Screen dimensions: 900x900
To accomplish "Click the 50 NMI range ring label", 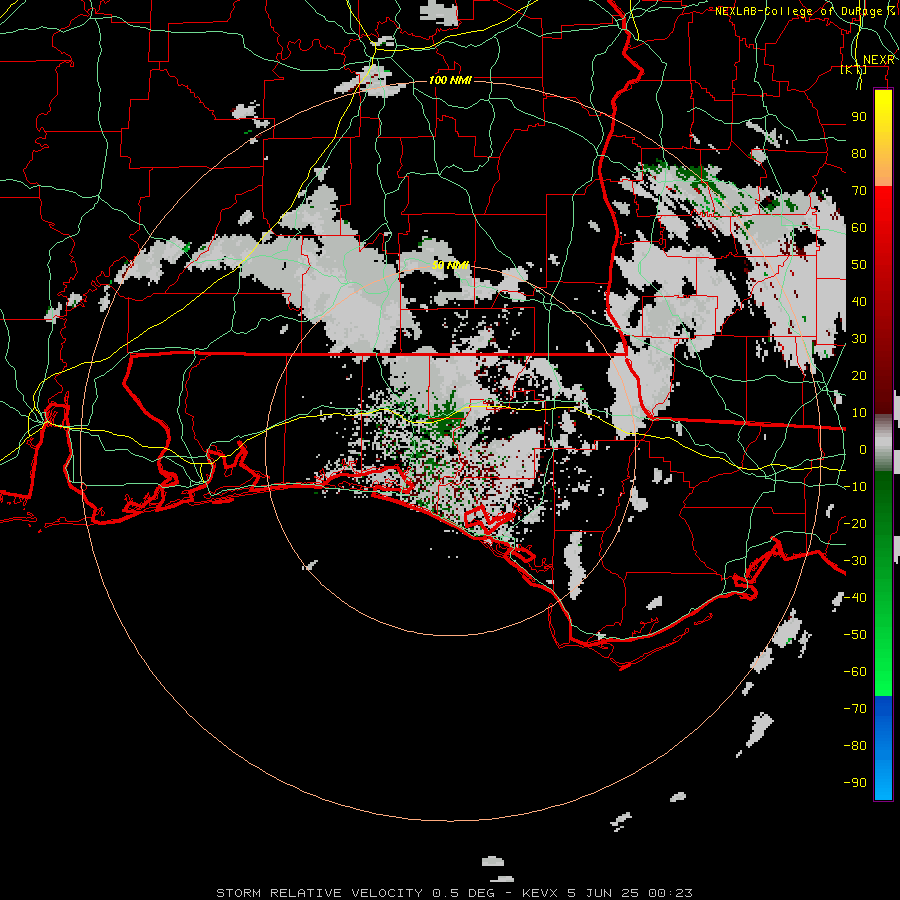I will 450,265.
